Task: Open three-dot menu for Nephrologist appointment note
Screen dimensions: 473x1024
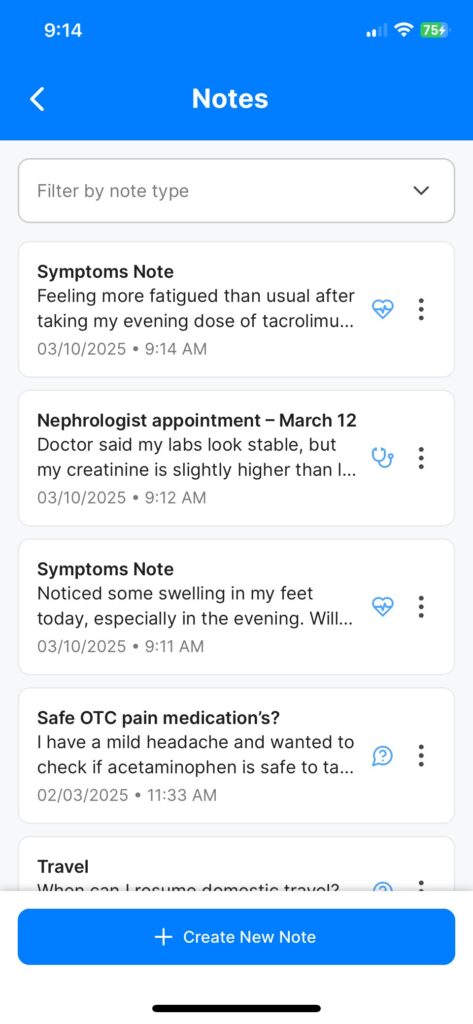Action: click(x=421, y=458)
